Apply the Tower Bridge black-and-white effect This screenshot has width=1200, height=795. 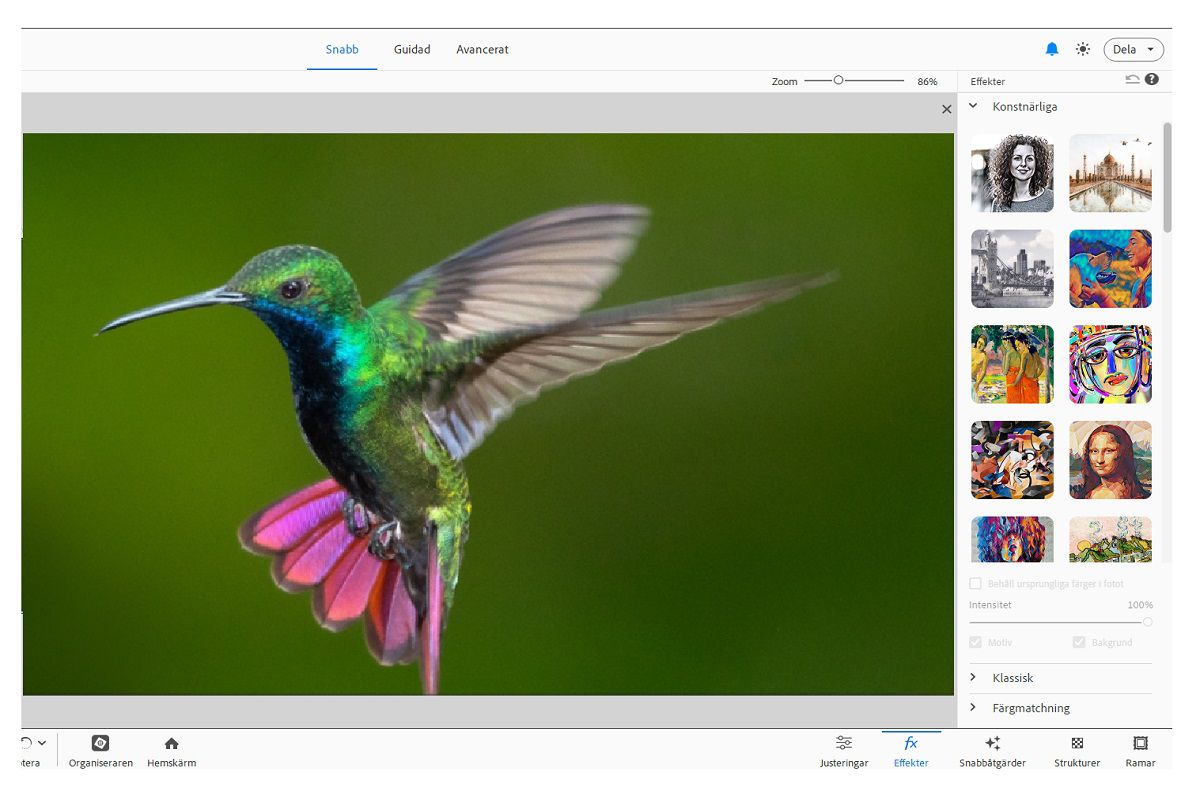tap(1012, 269)
